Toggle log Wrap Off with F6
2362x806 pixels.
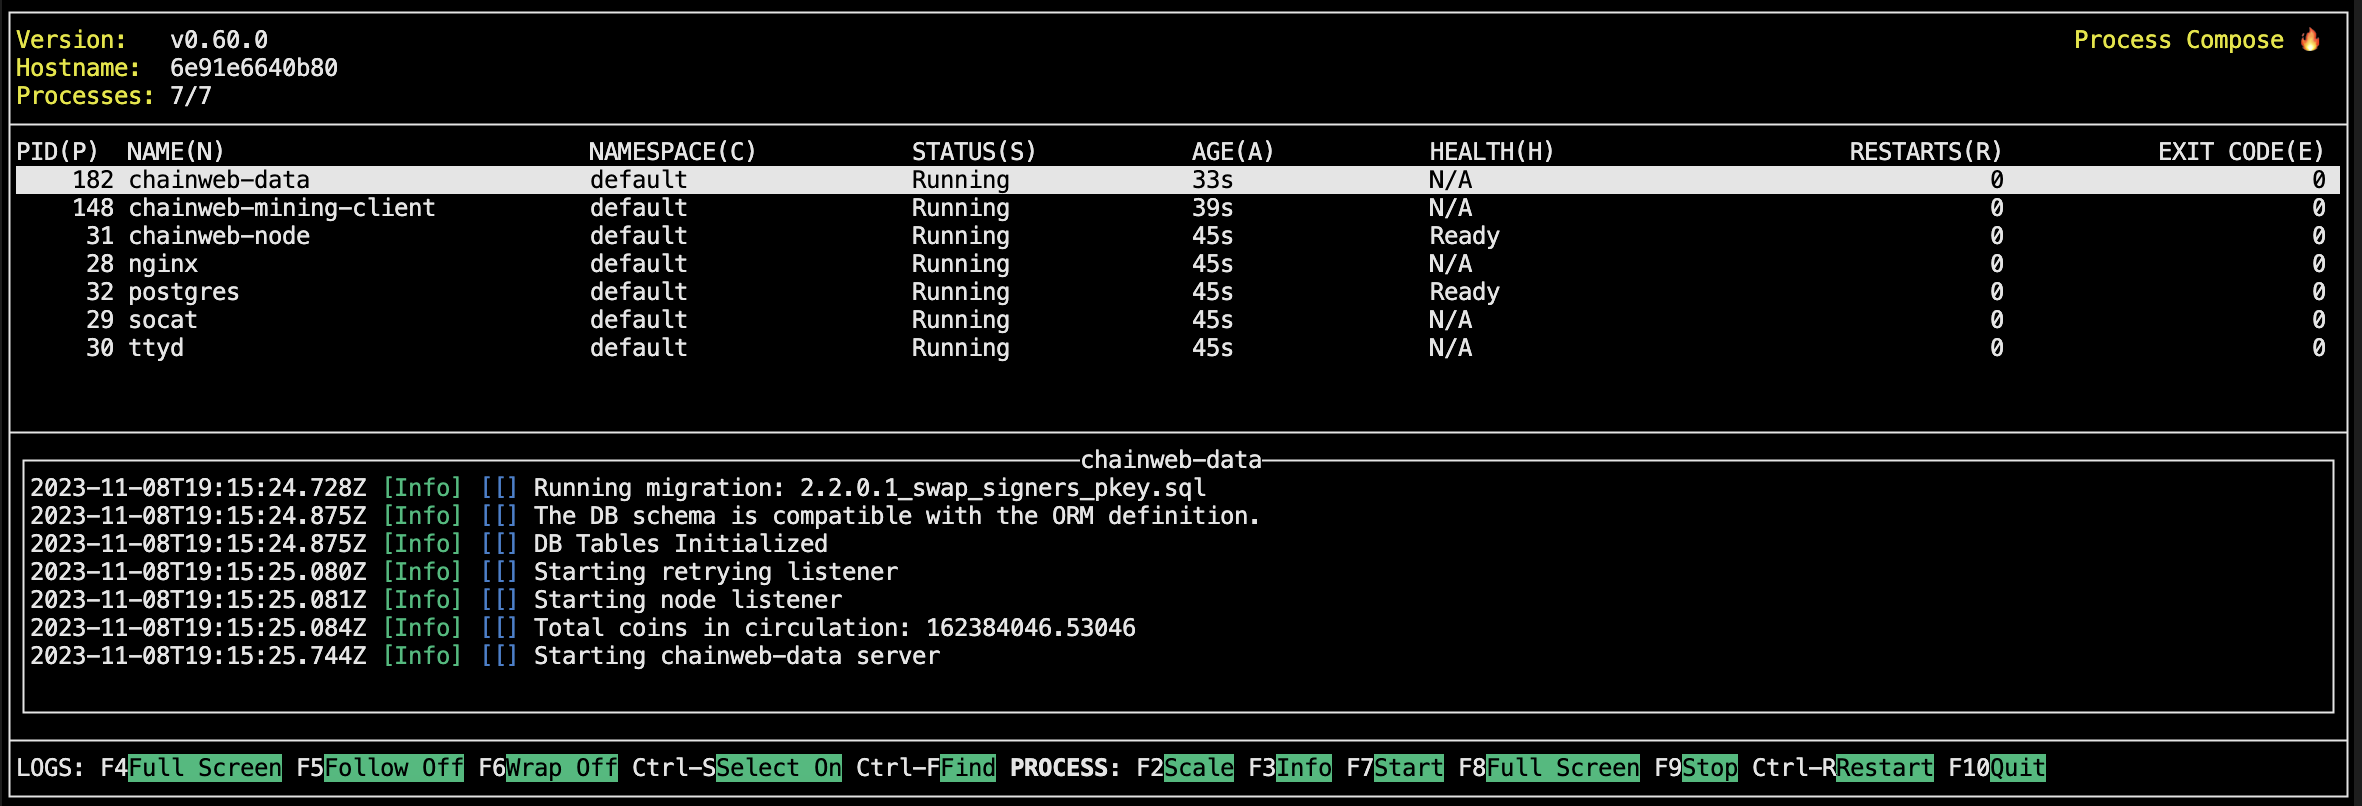click(x=562, y=768)
